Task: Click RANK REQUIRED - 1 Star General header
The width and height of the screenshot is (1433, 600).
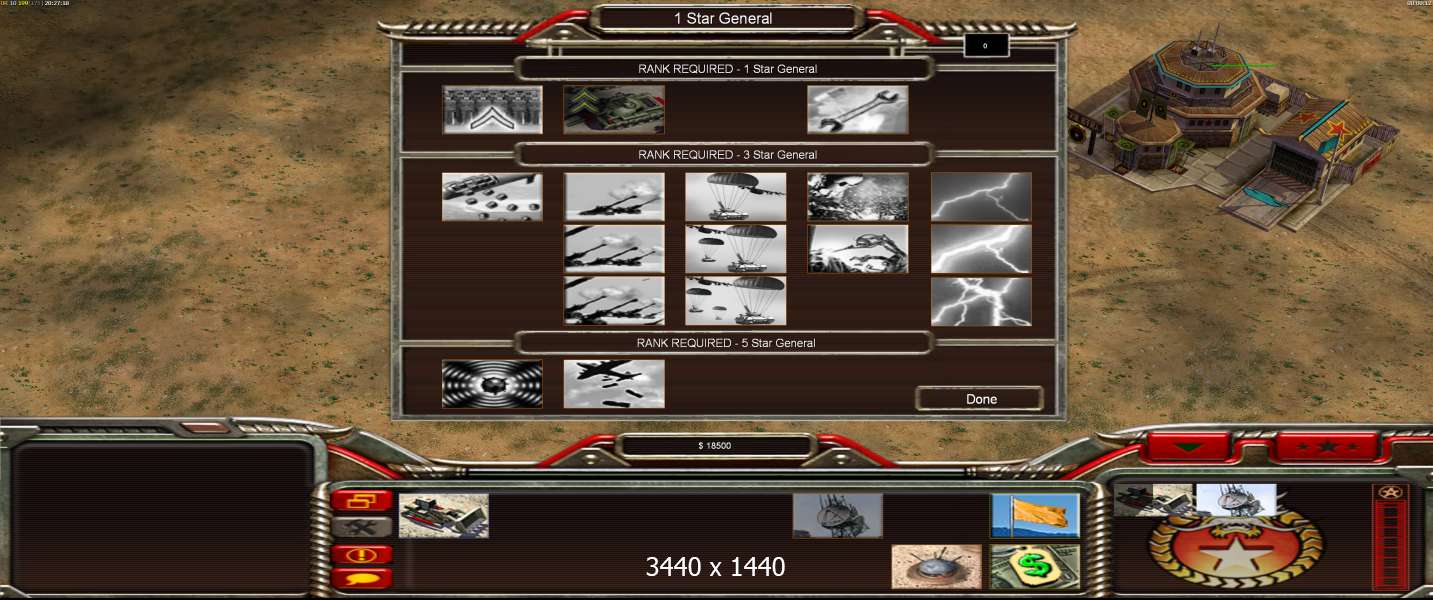Action: (x=727, y=69)
